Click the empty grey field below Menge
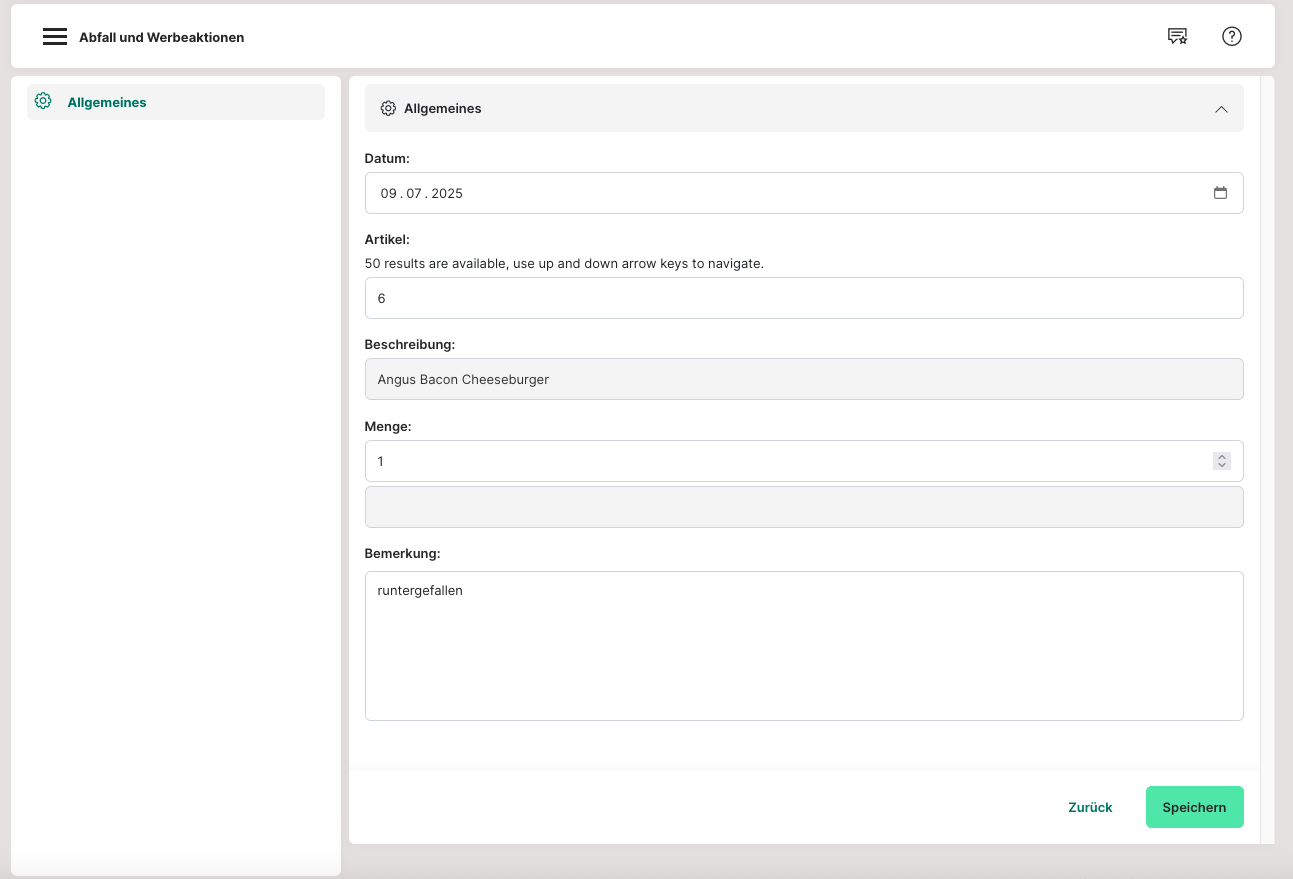 803,507
